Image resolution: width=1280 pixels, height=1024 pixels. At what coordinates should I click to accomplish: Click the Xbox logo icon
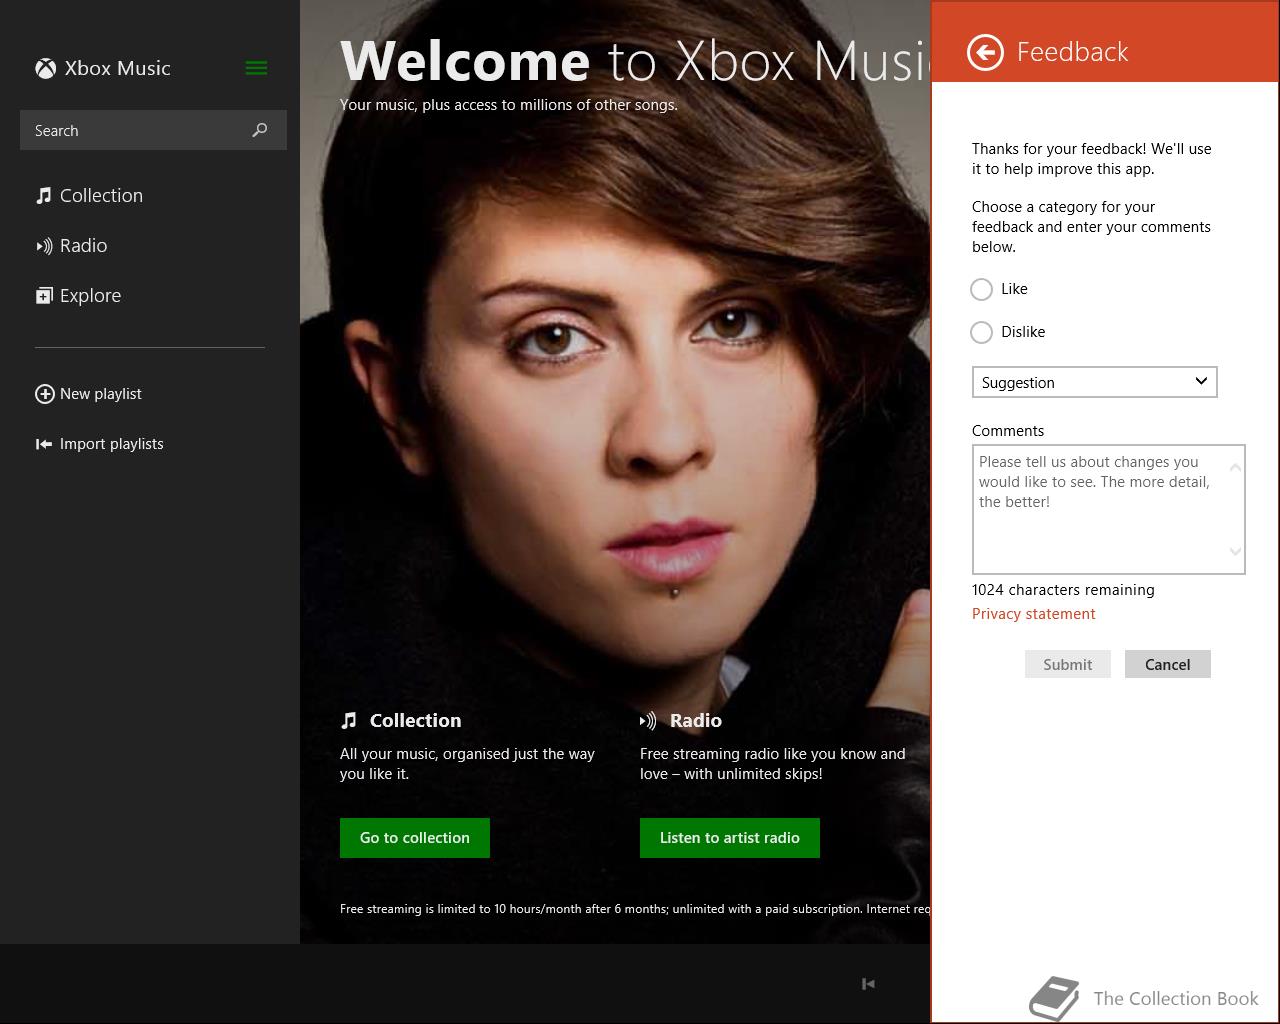pos(45,68)
